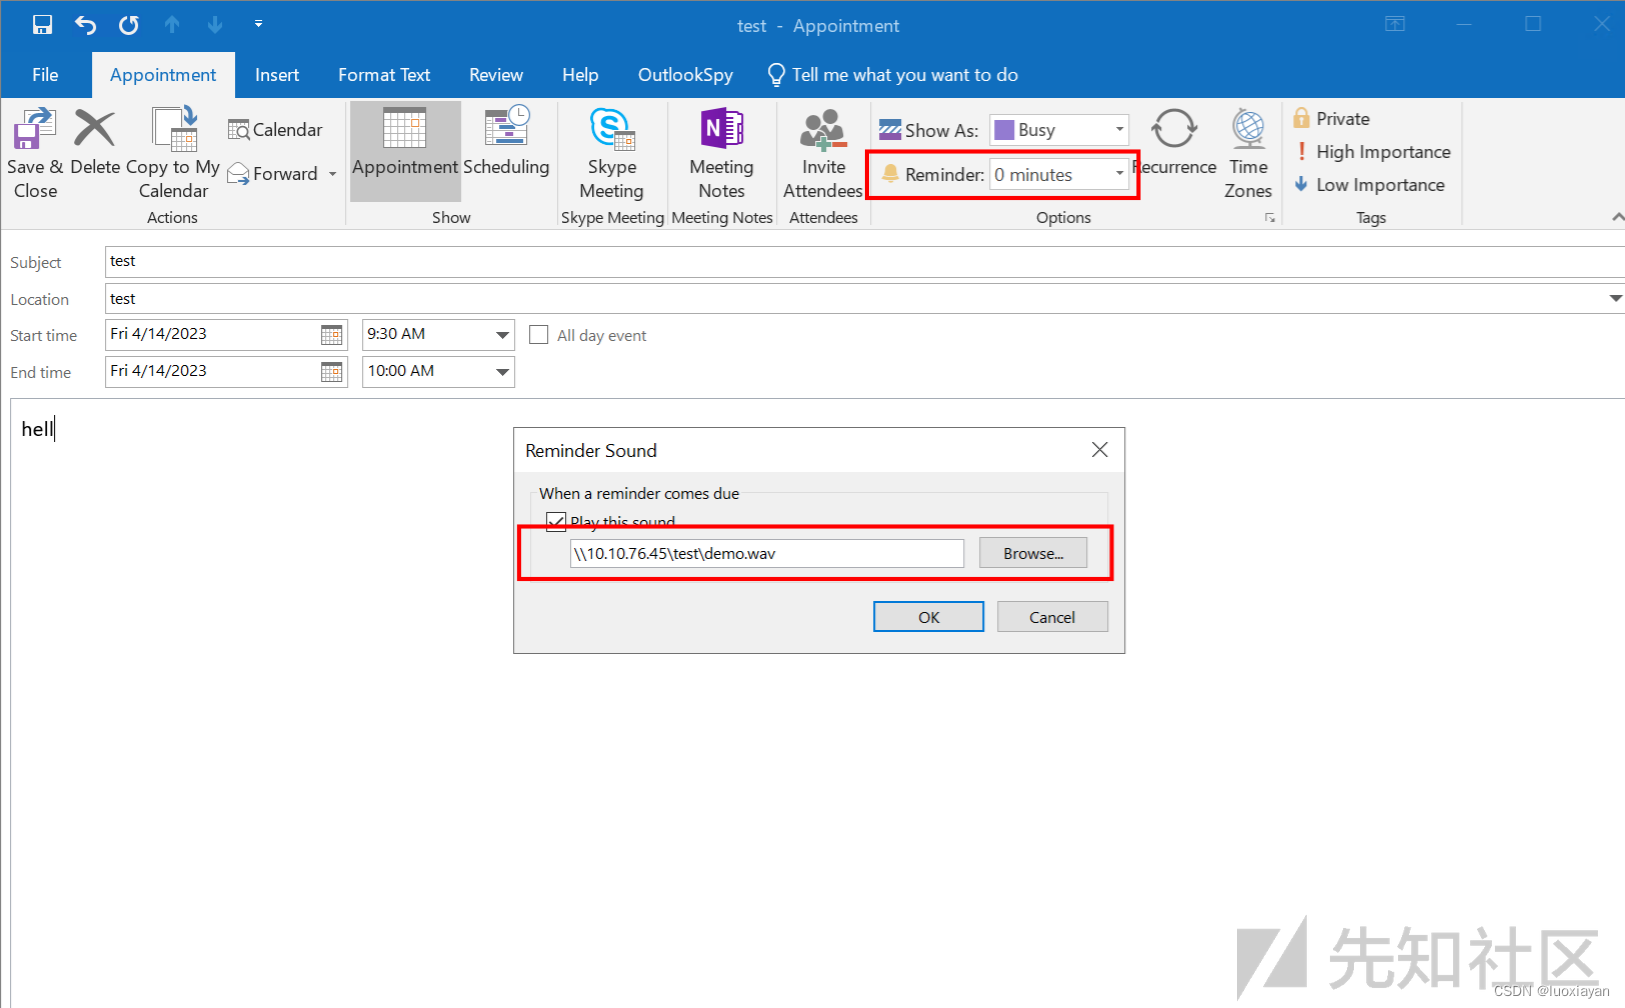
Task: Click the Ribbon Display Options icon
Action: (1395, 24)
